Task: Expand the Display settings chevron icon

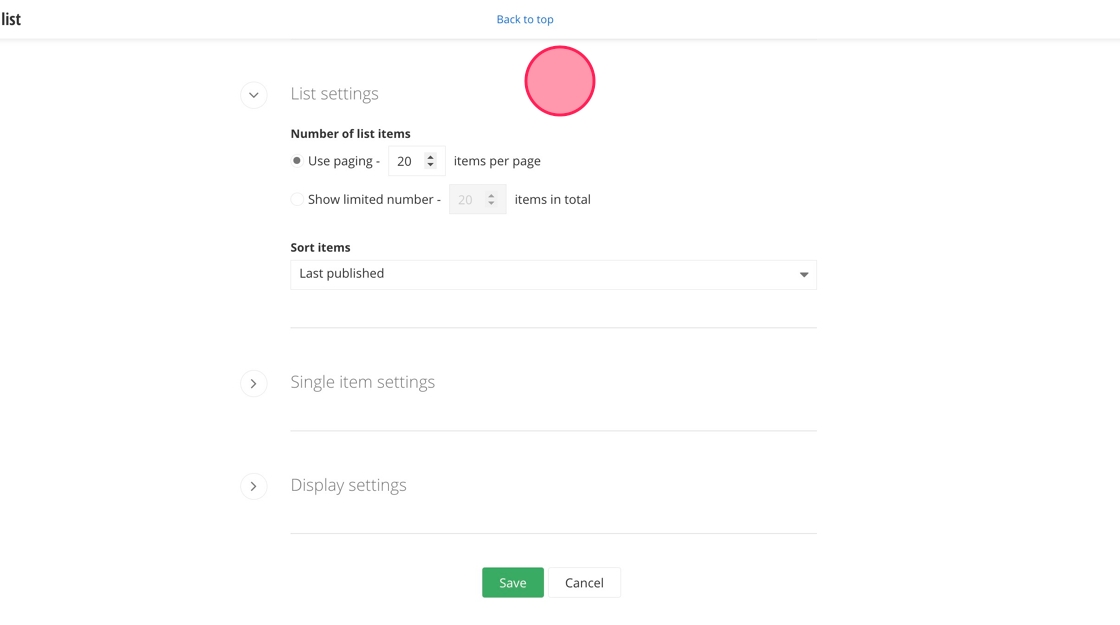Action: tap(254, 486)
